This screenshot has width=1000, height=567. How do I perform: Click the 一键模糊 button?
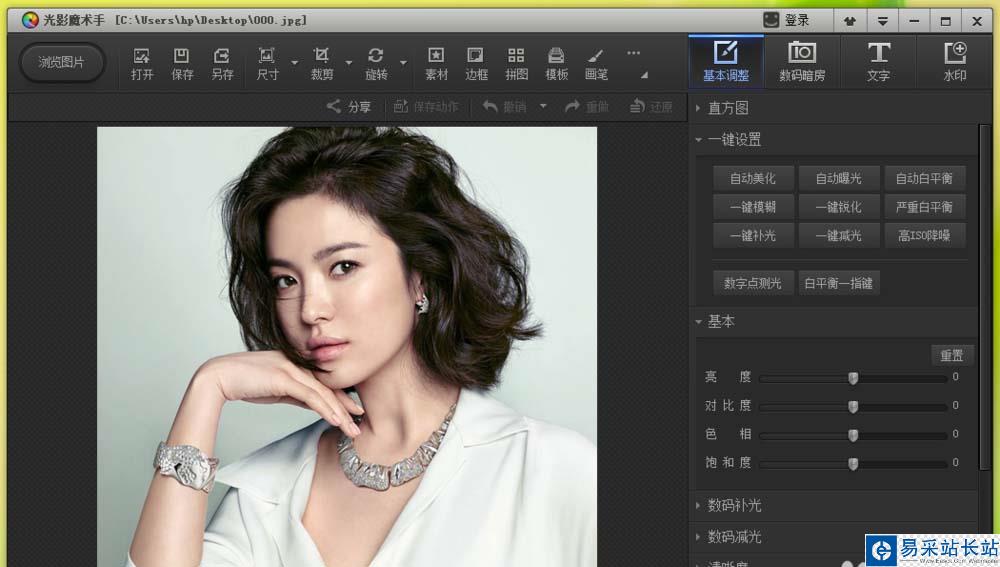pos(753,207)
